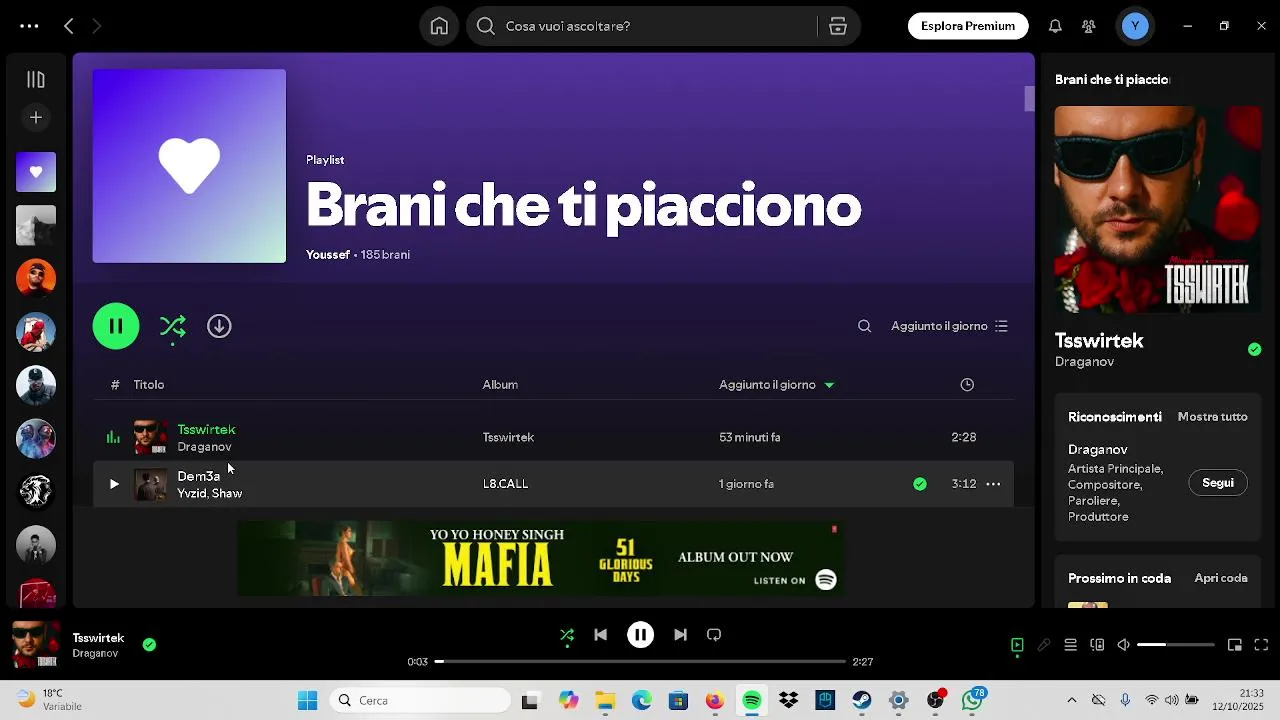The image size is (1280, 720).
Task: Connect to a device icon
Action: pos(1097,645)
